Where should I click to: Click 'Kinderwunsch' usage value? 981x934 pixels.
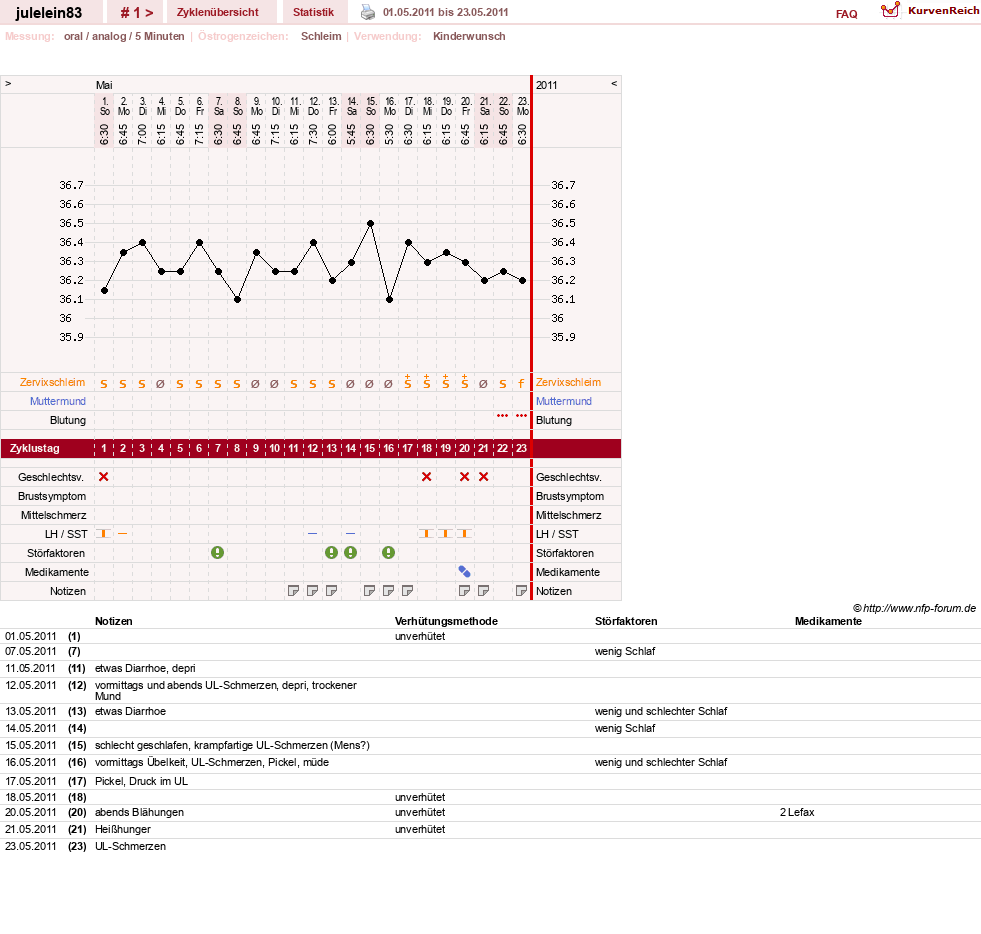pos(469,36)
